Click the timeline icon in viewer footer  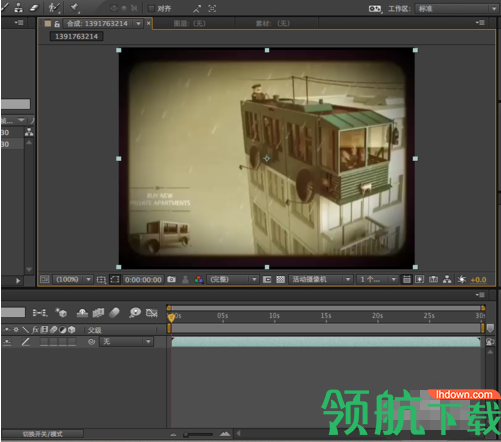click(433, 279)
